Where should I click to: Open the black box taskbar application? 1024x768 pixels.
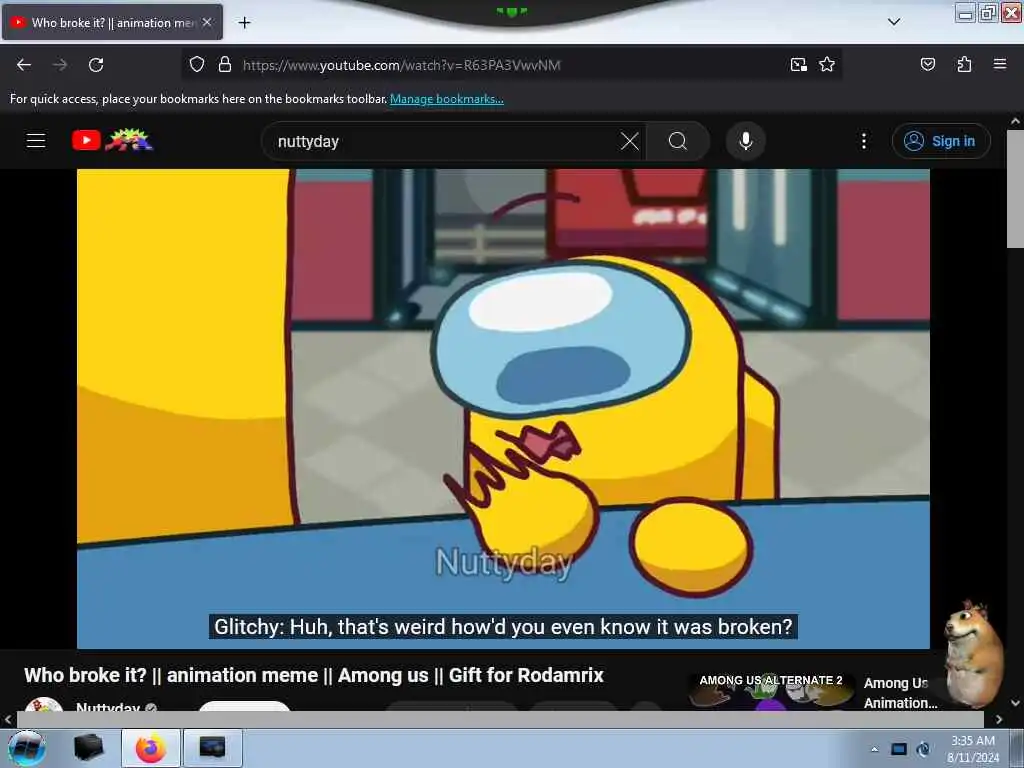pos(88,748)
